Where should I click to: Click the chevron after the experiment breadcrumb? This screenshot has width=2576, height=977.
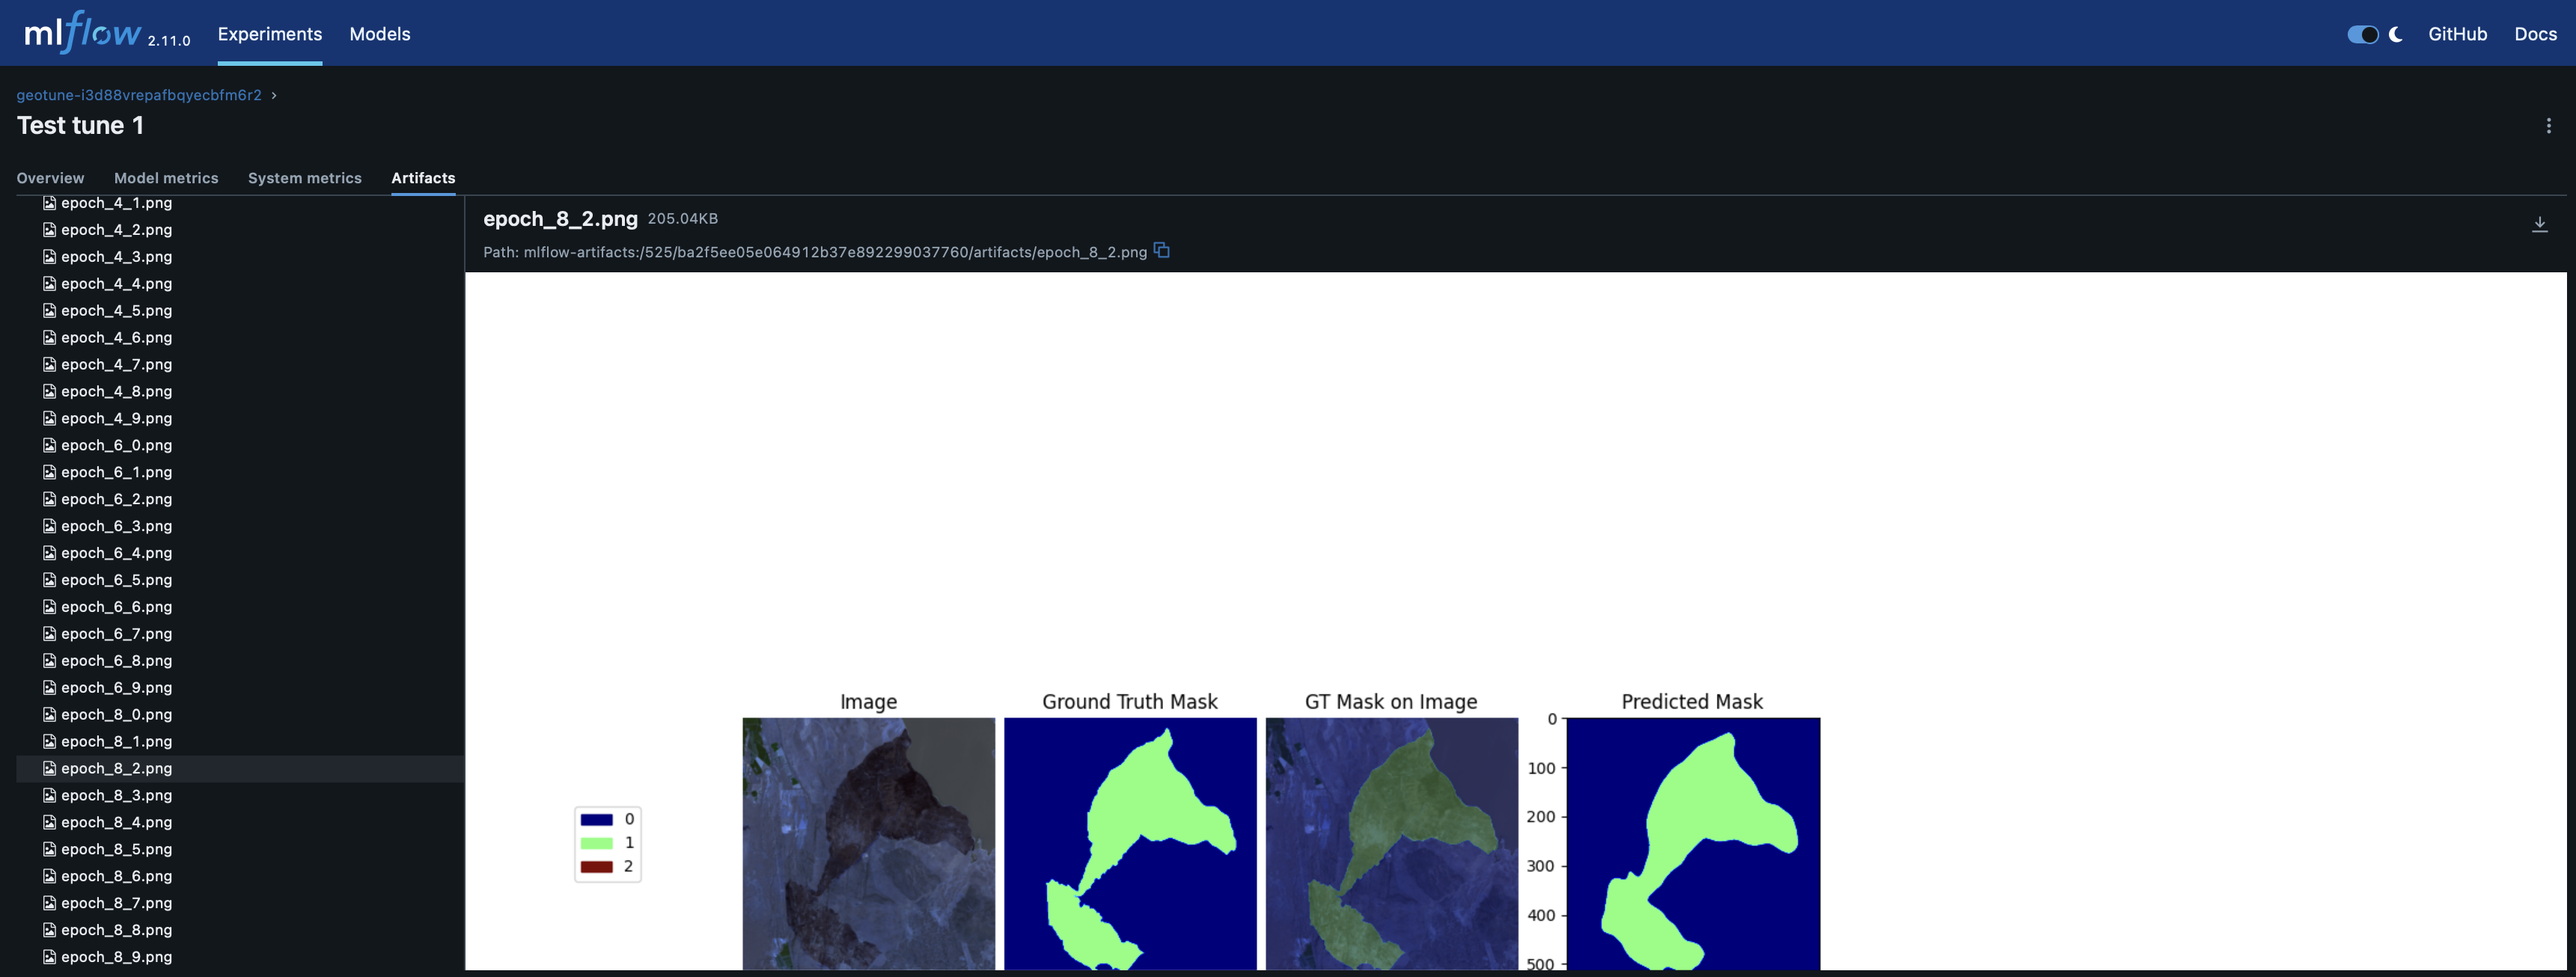(274, 96)
